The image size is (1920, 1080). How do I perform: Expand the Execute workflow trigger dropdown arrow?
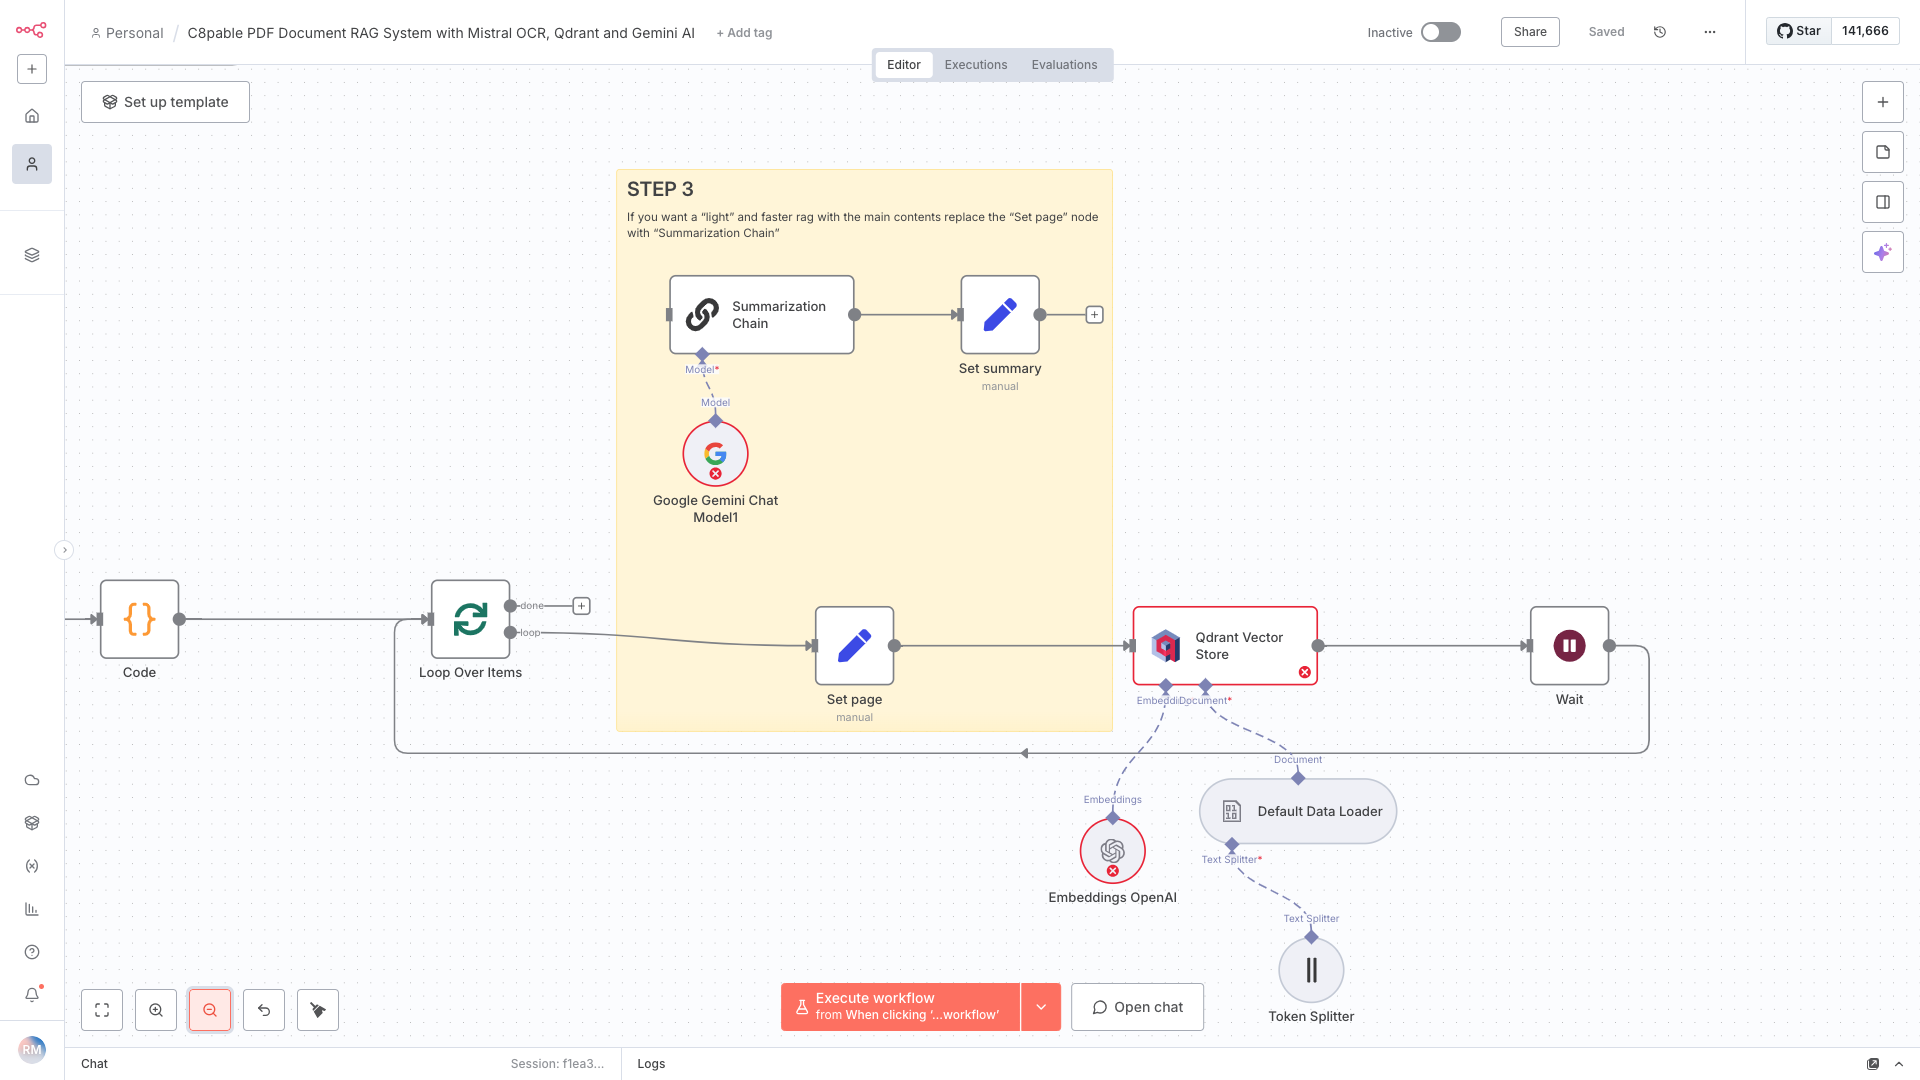pyautogui.click(x=1041, y=1007)
